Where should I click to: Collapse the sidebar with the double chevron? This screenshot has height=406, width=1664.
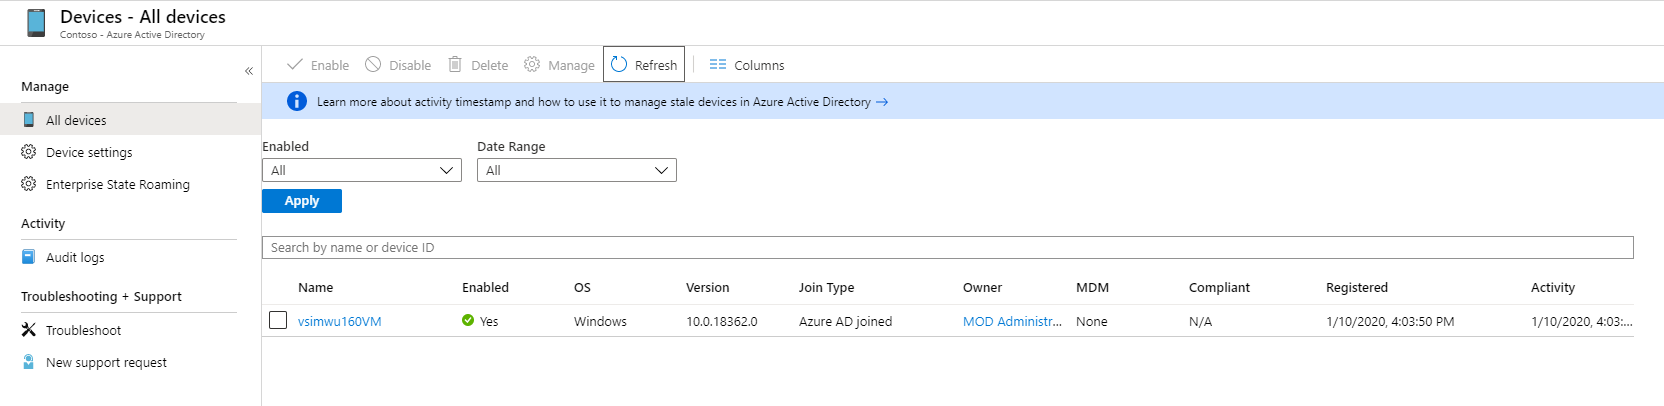point(249,71)
